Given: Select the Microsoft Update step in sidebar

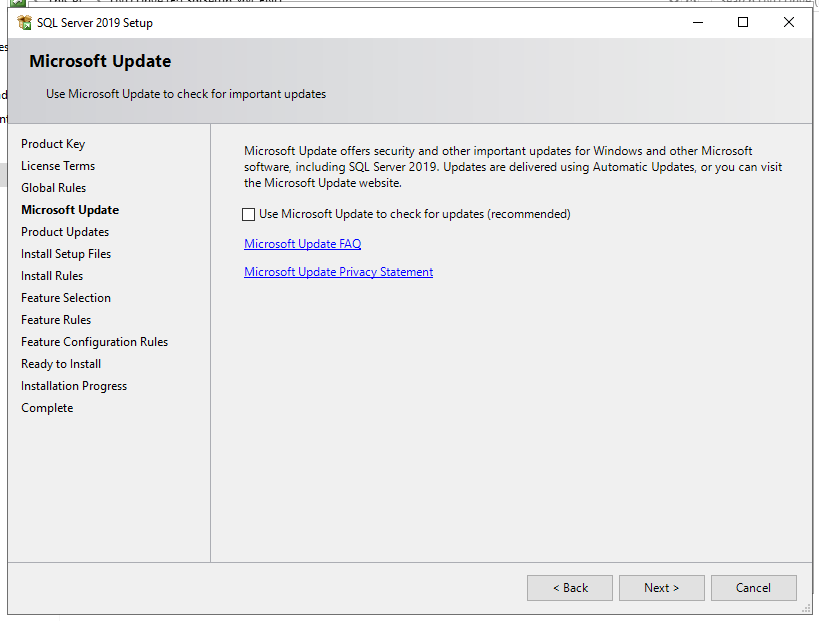Looking at the screenshot, I should [x=70, y=210].
